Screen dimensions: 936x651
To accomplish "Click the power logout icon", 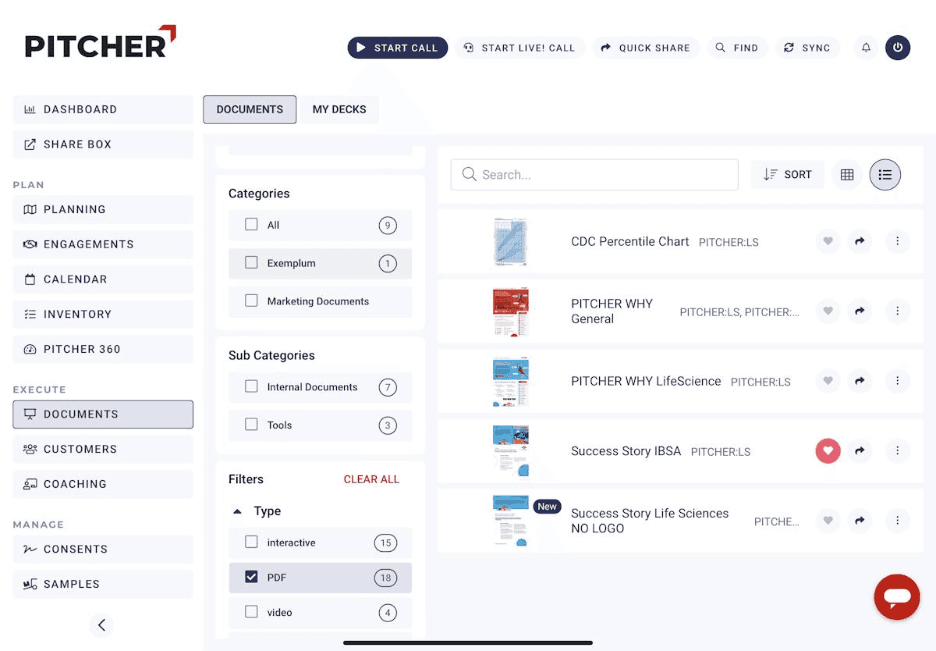I will [897, 48].
